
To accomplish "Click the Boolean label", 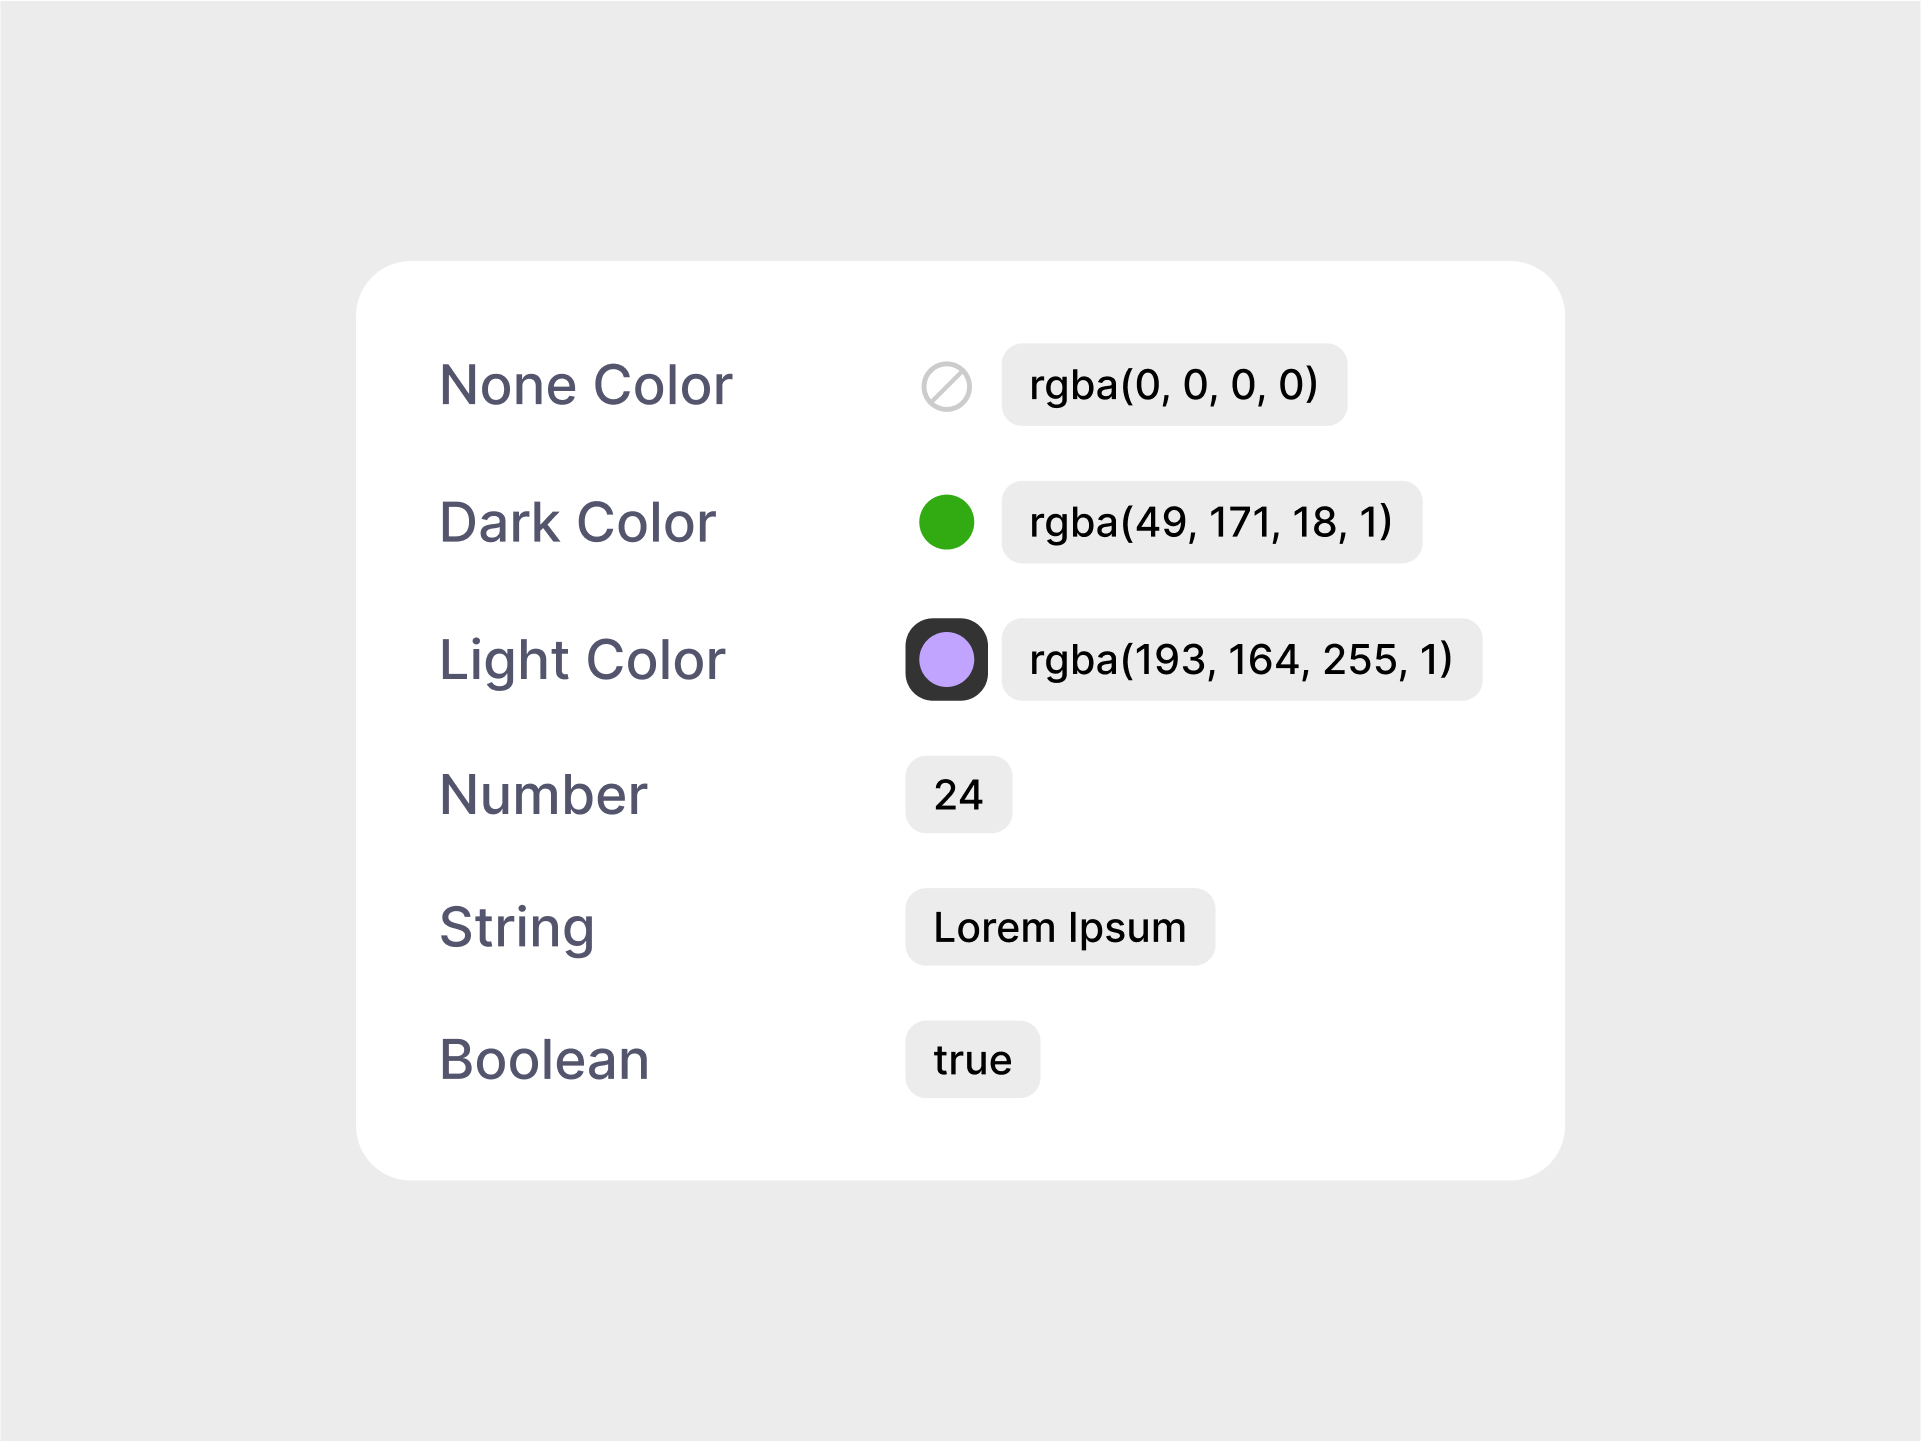I will [x=545, y=1060].
